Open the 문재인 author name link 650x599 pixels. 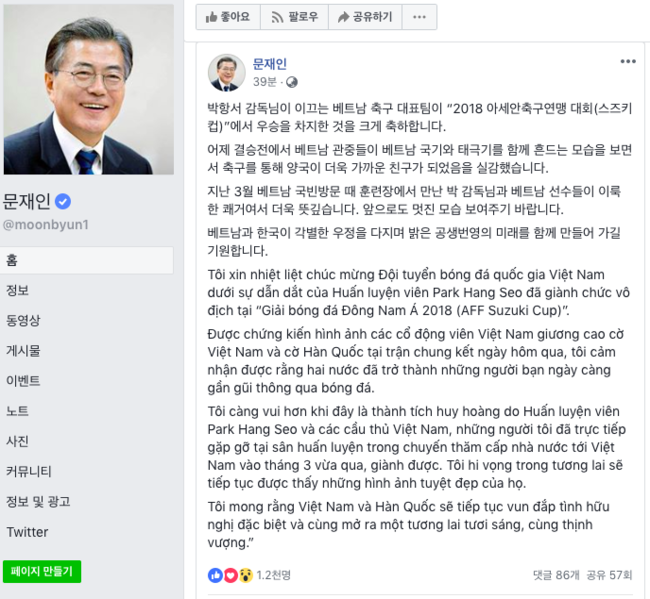270,64
